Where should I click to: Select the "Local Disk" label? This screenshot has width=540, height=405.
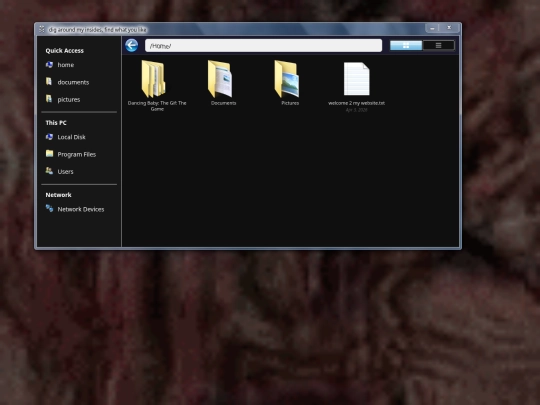[x=71, y=137]
